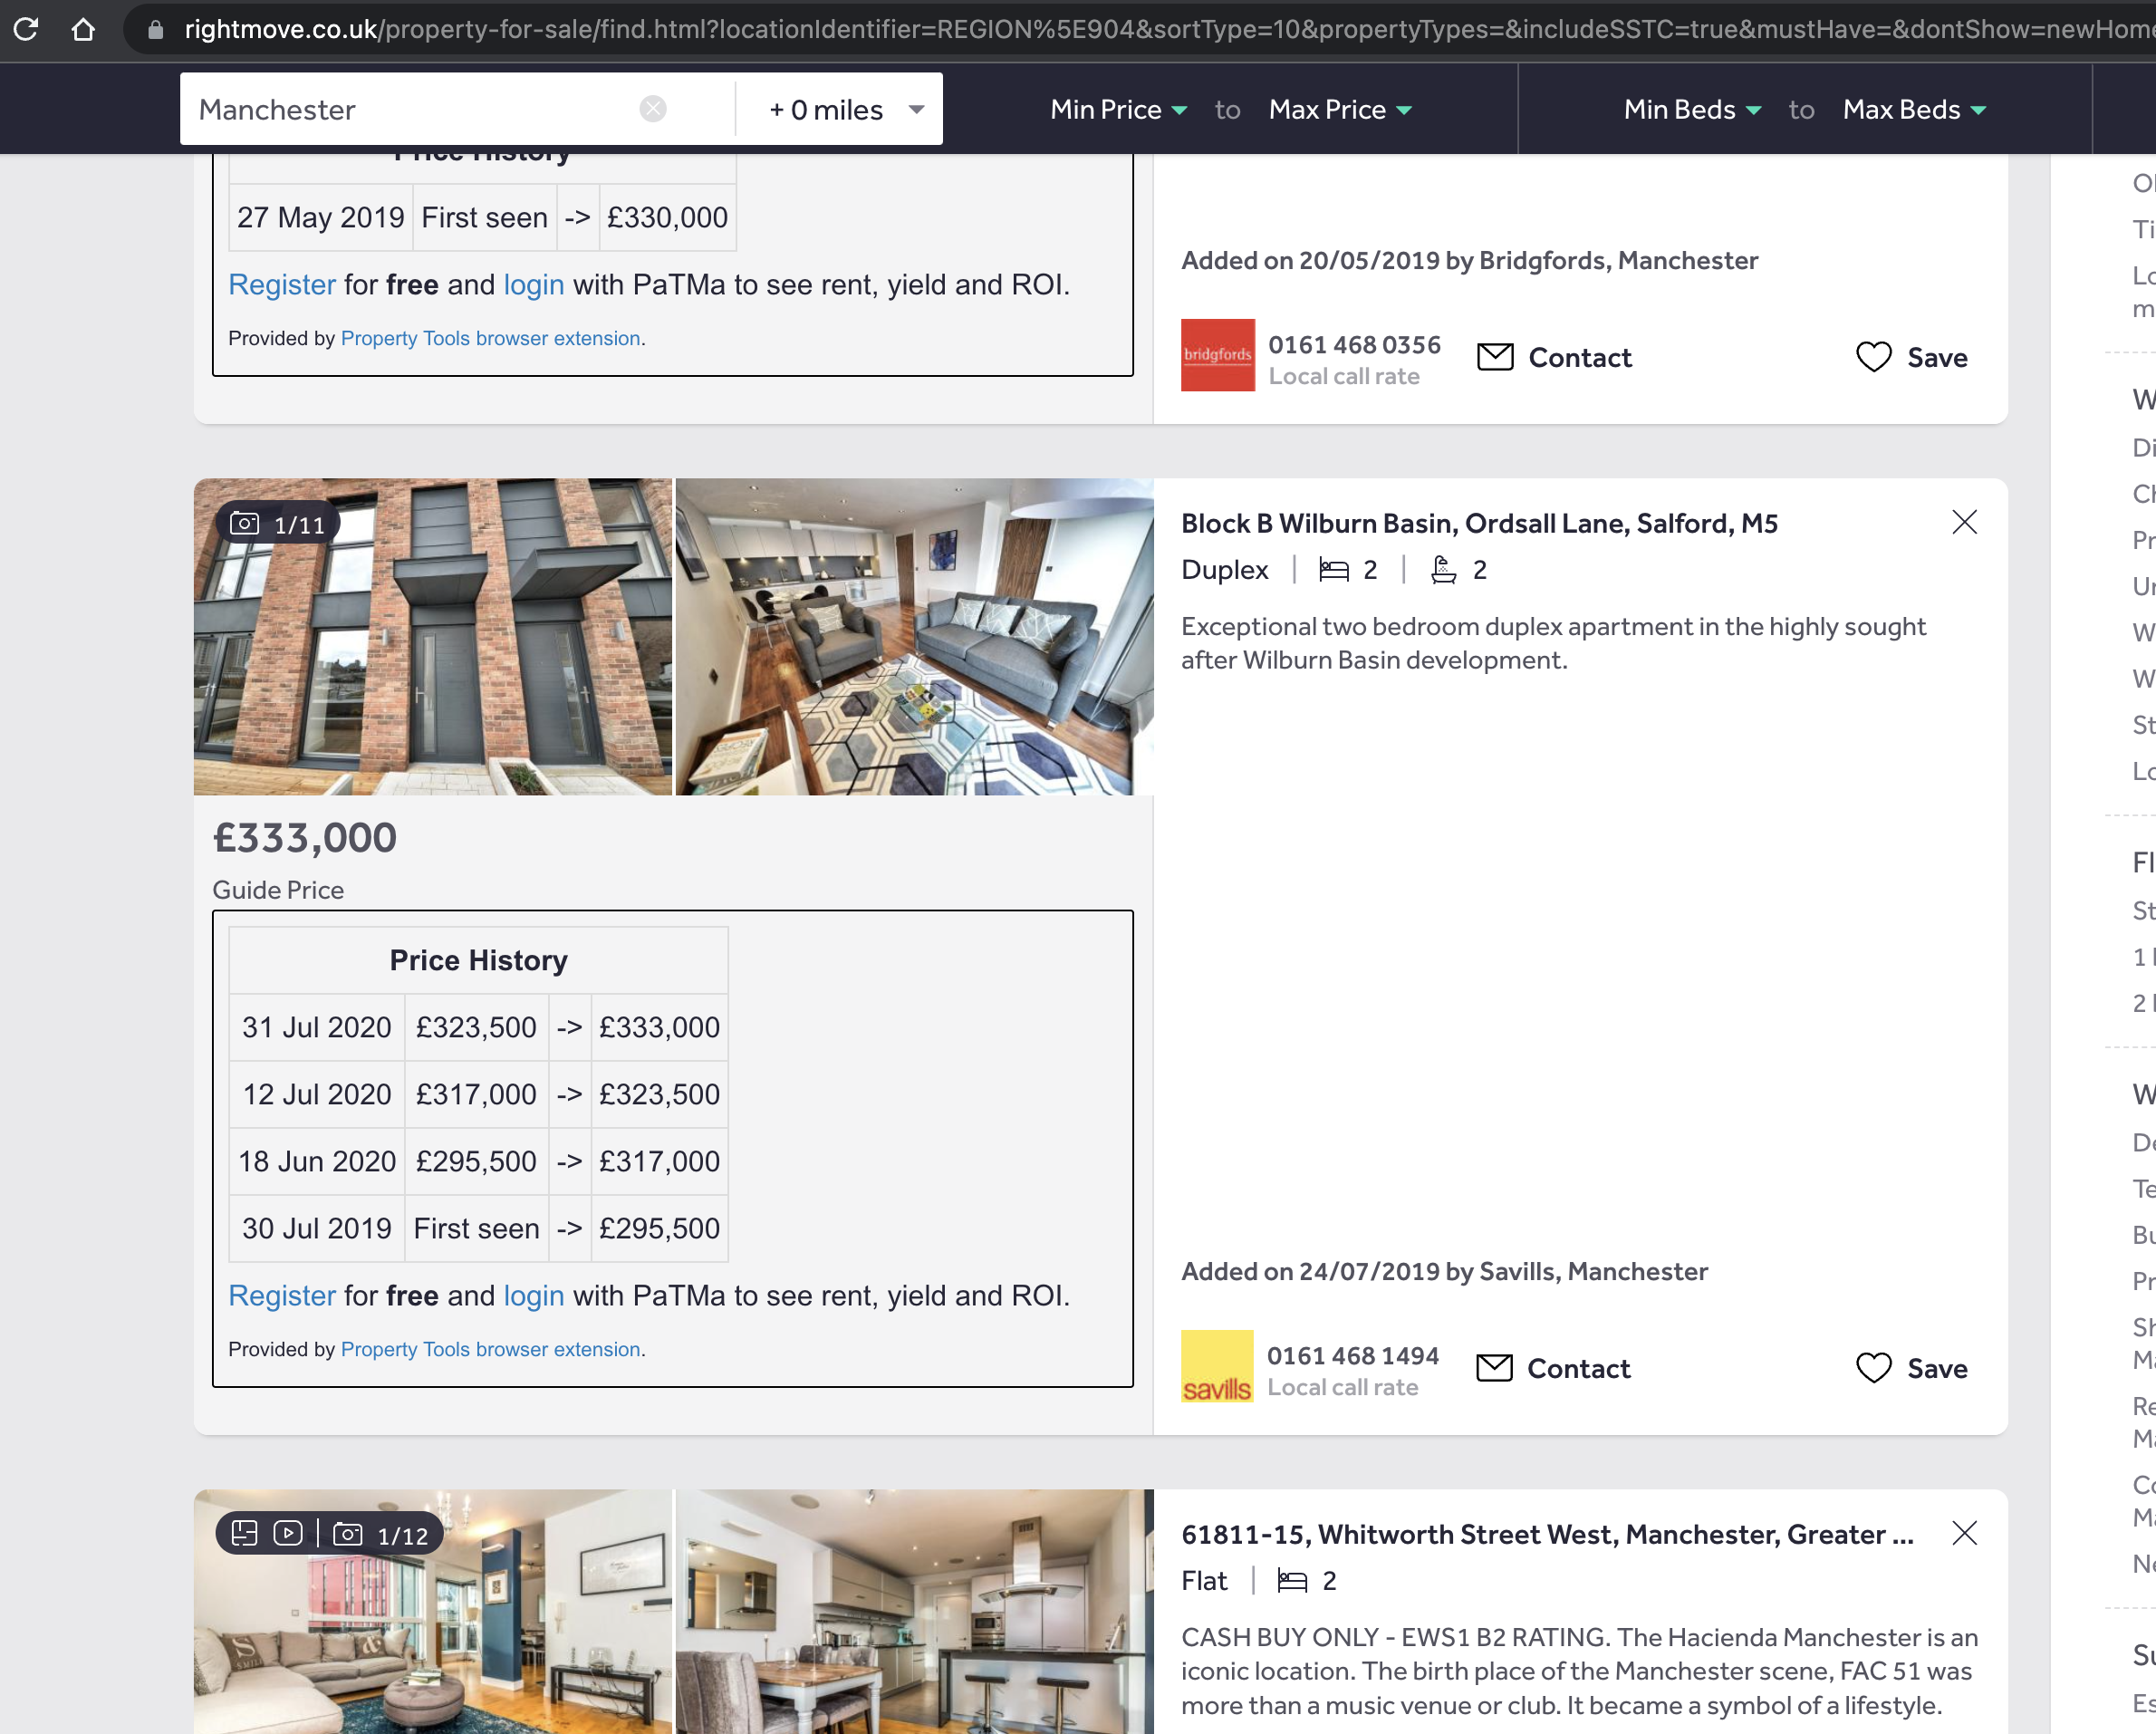The image size is (2156, 1734).
Task: Toggle Save heart on Bridgfords listing
Action: 1873,356
